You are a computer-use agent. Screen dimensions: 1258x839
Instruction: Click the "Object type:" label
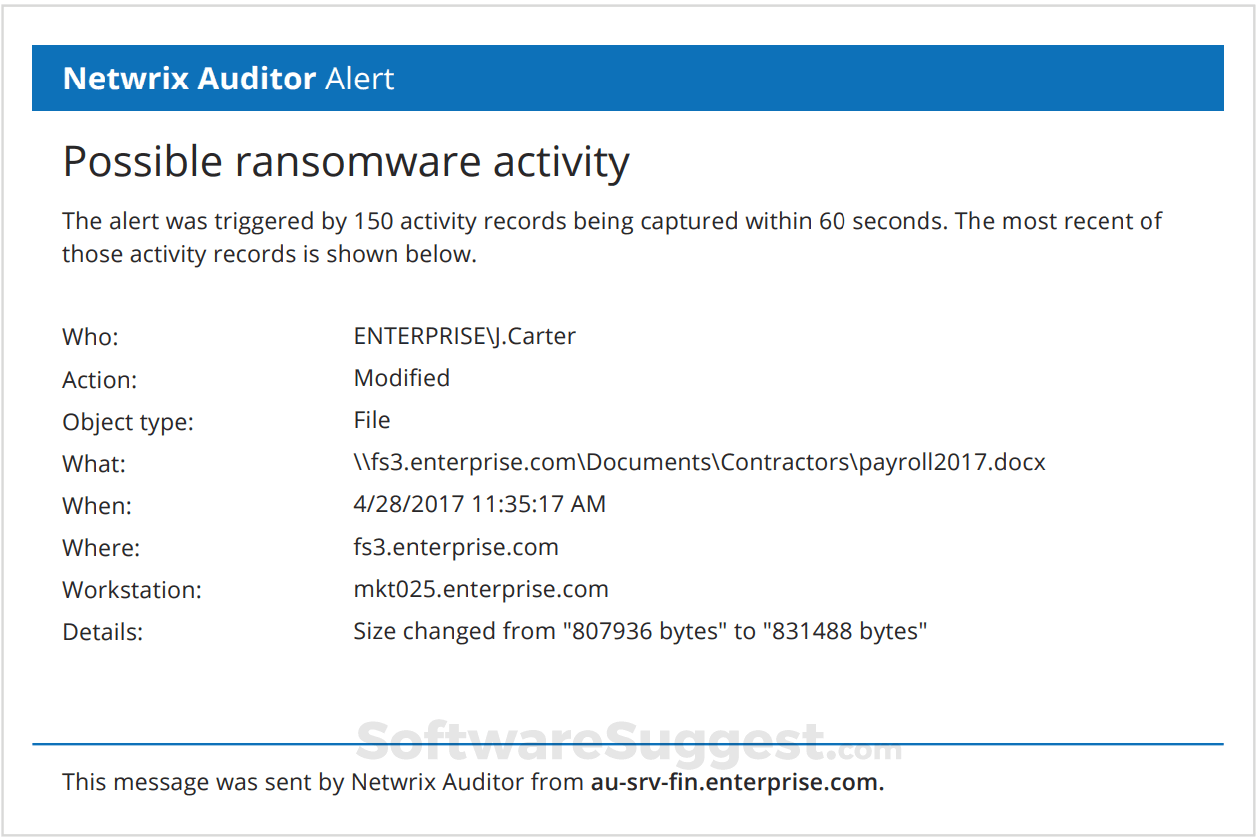128,423
